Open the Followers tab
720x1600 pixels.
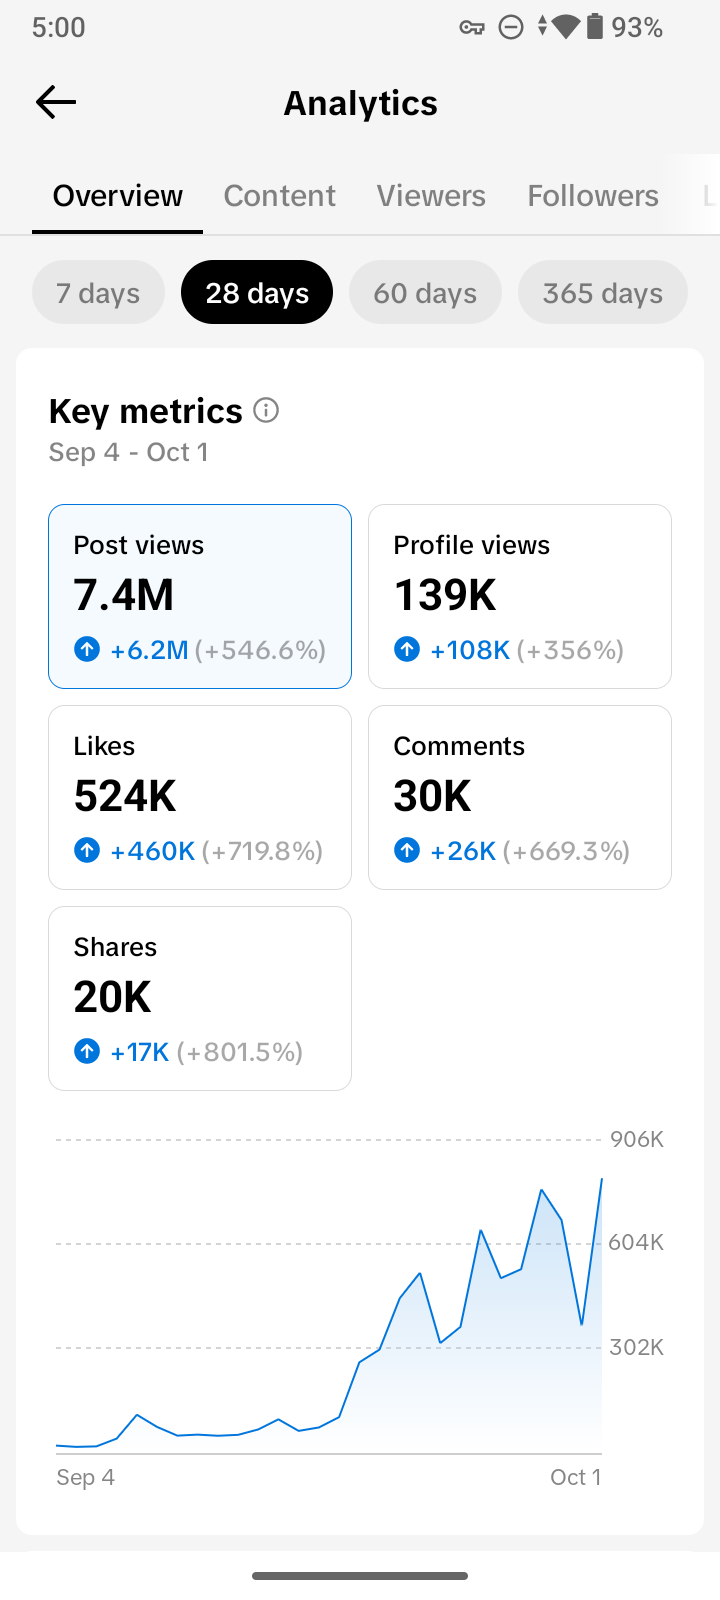click(x=593, y=196)
